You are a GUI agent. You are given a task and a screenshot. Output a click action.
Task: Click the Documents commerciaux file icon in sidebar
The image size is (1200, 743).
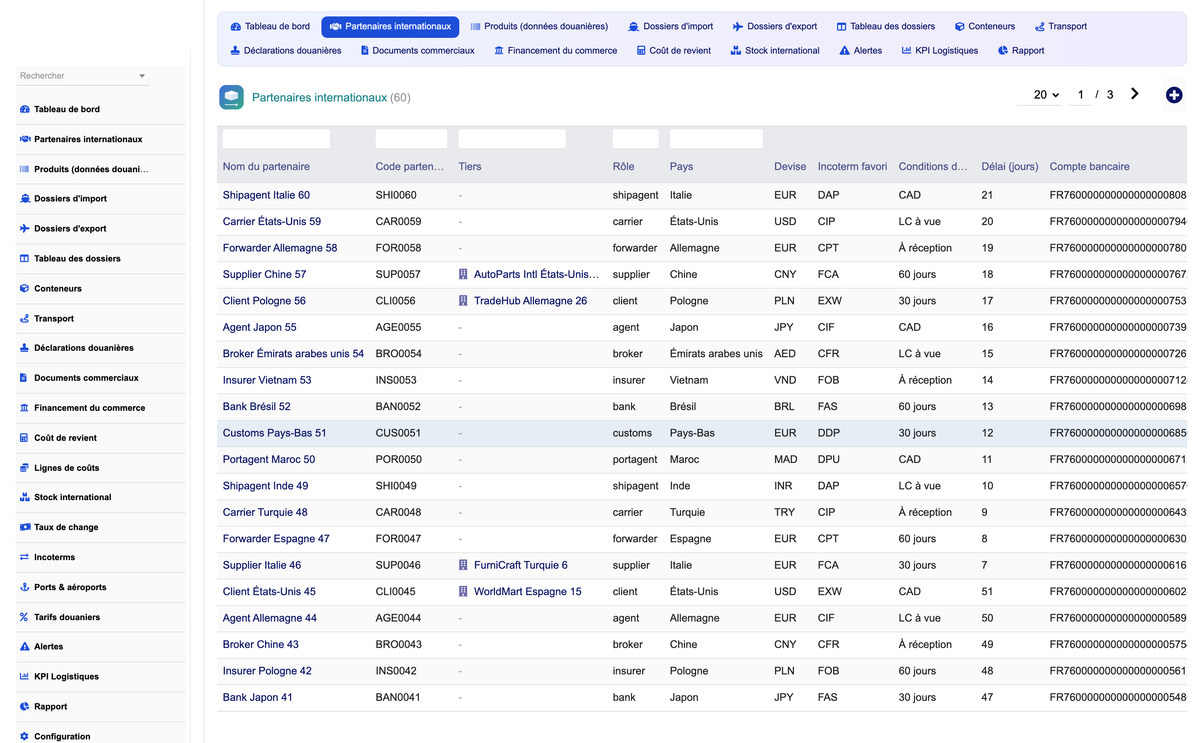click(x=25, y=378)
